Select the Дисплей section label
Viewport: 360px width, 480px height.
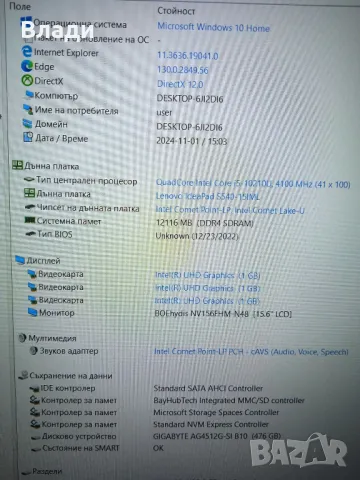pos(43,261)
